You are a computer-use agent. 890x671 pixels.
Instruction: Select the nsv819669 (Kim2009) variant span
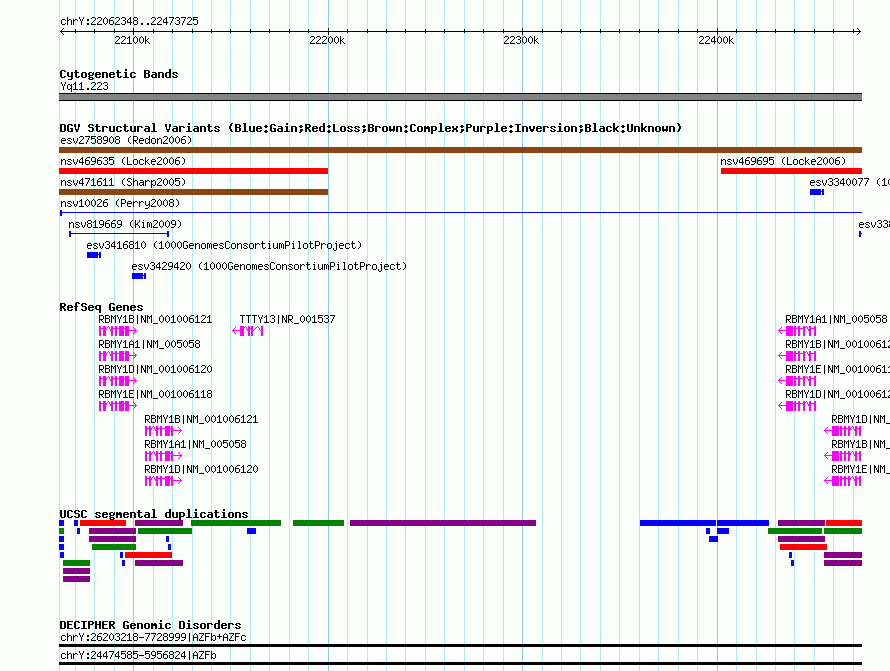click(x=119, y=234)
